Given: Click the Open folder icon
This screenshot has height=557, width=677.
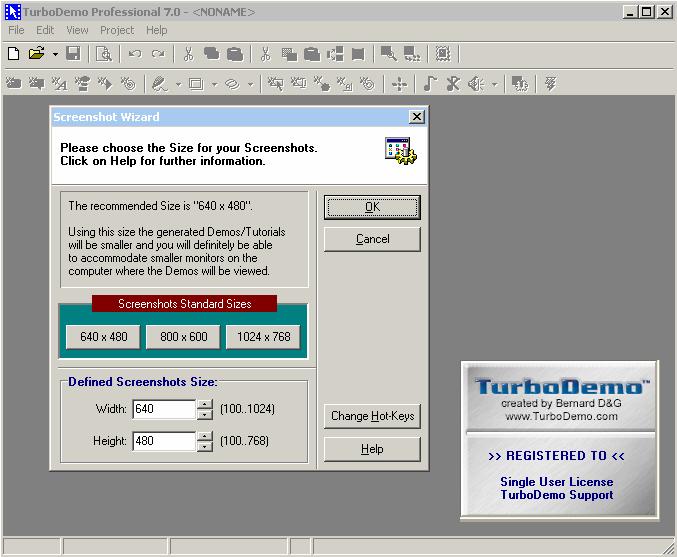Looking at the screenshot, I should (x=37, y=54).
